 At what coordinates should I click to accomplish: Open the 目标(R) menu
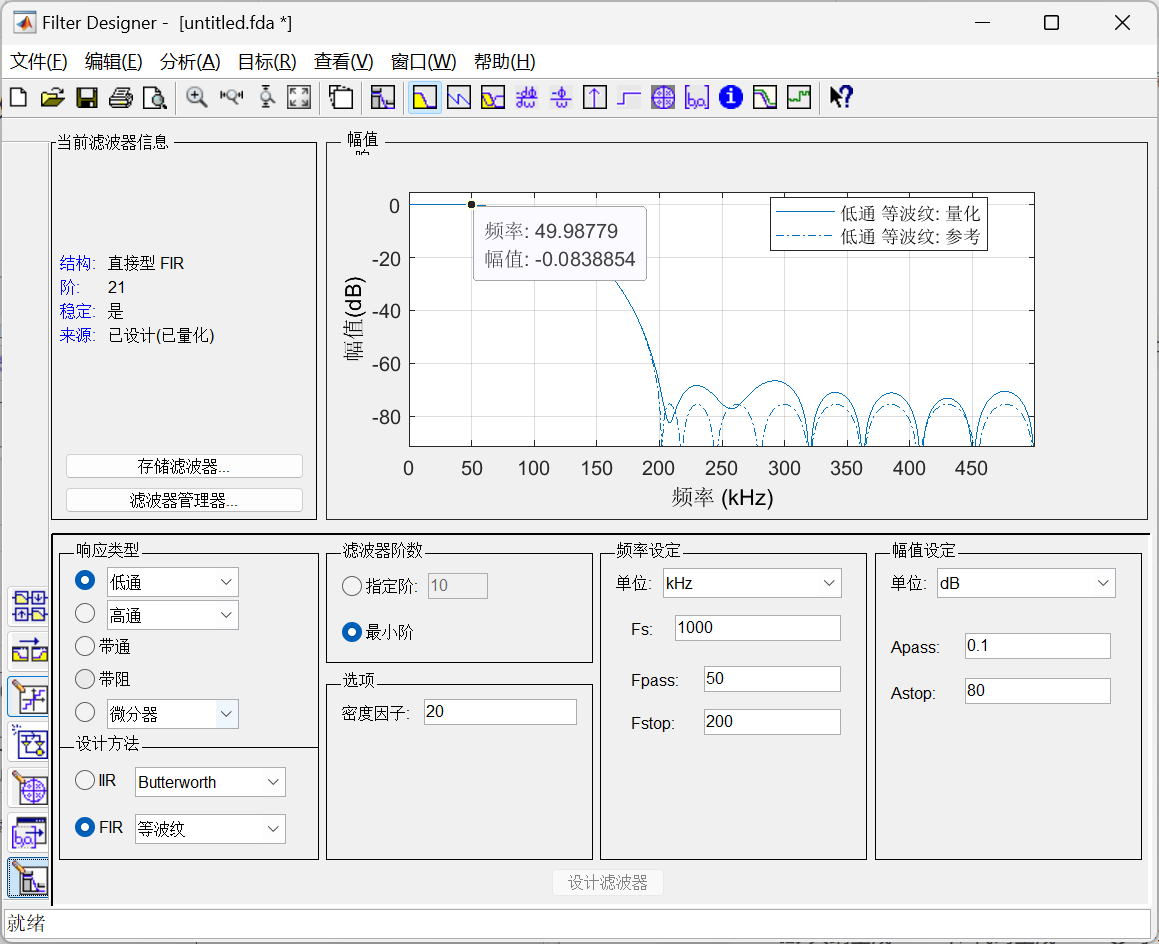point(267,61)
